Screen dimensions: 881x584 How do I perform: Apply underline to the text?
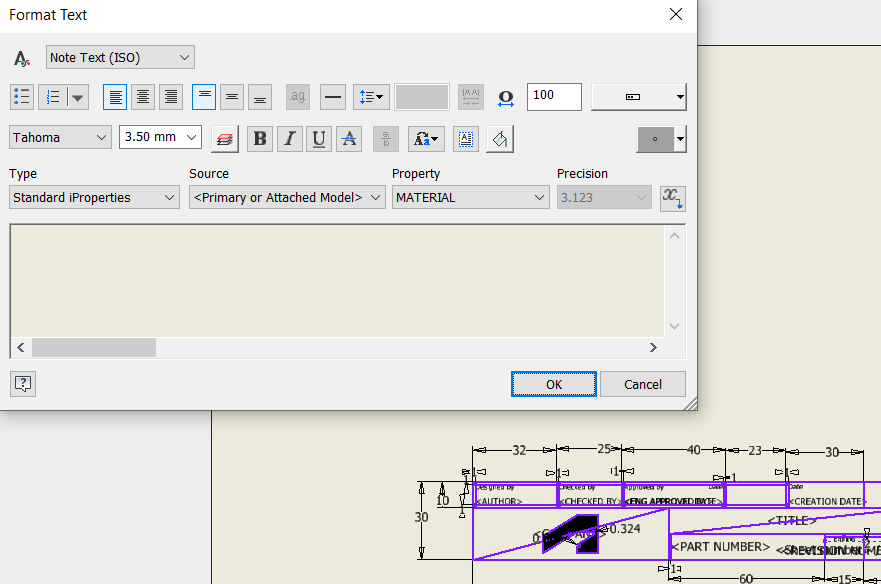(319, 138)
